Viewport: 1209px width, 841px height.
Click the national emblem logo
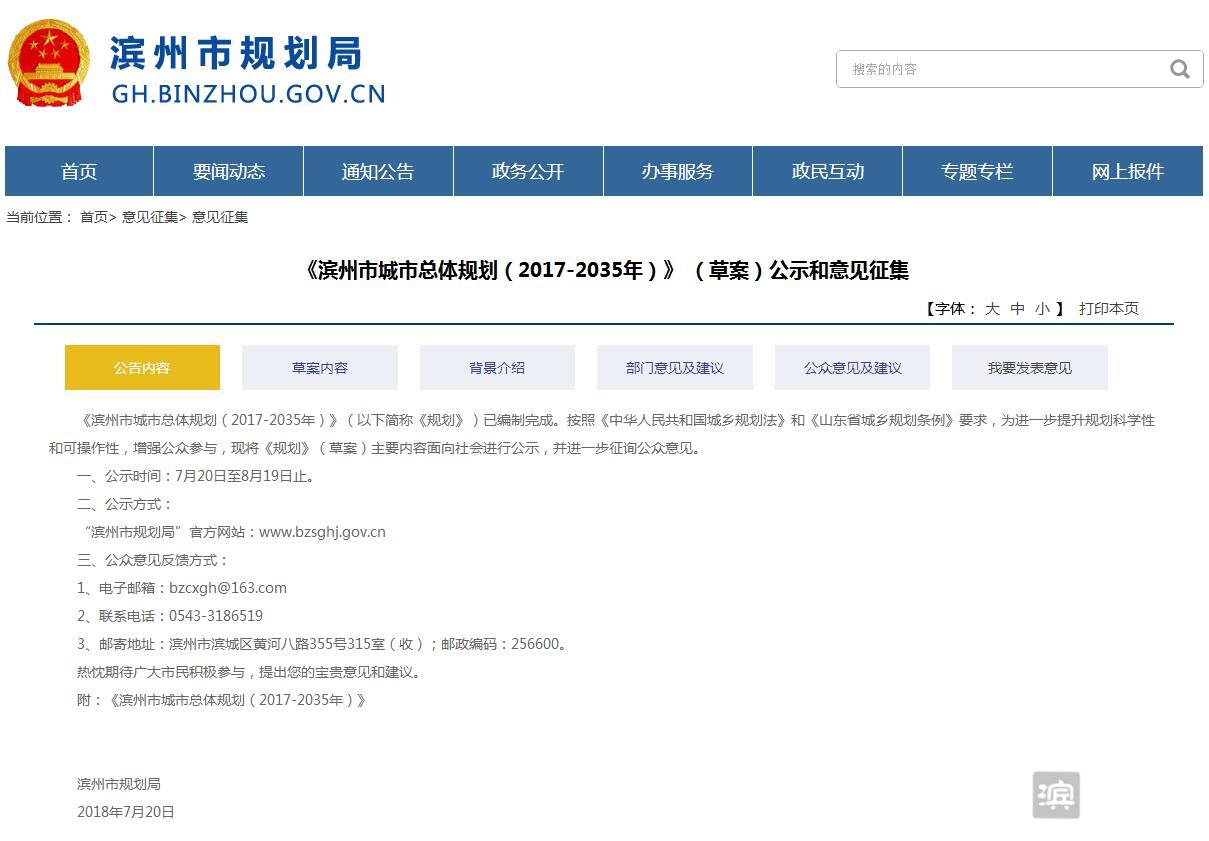49,63
